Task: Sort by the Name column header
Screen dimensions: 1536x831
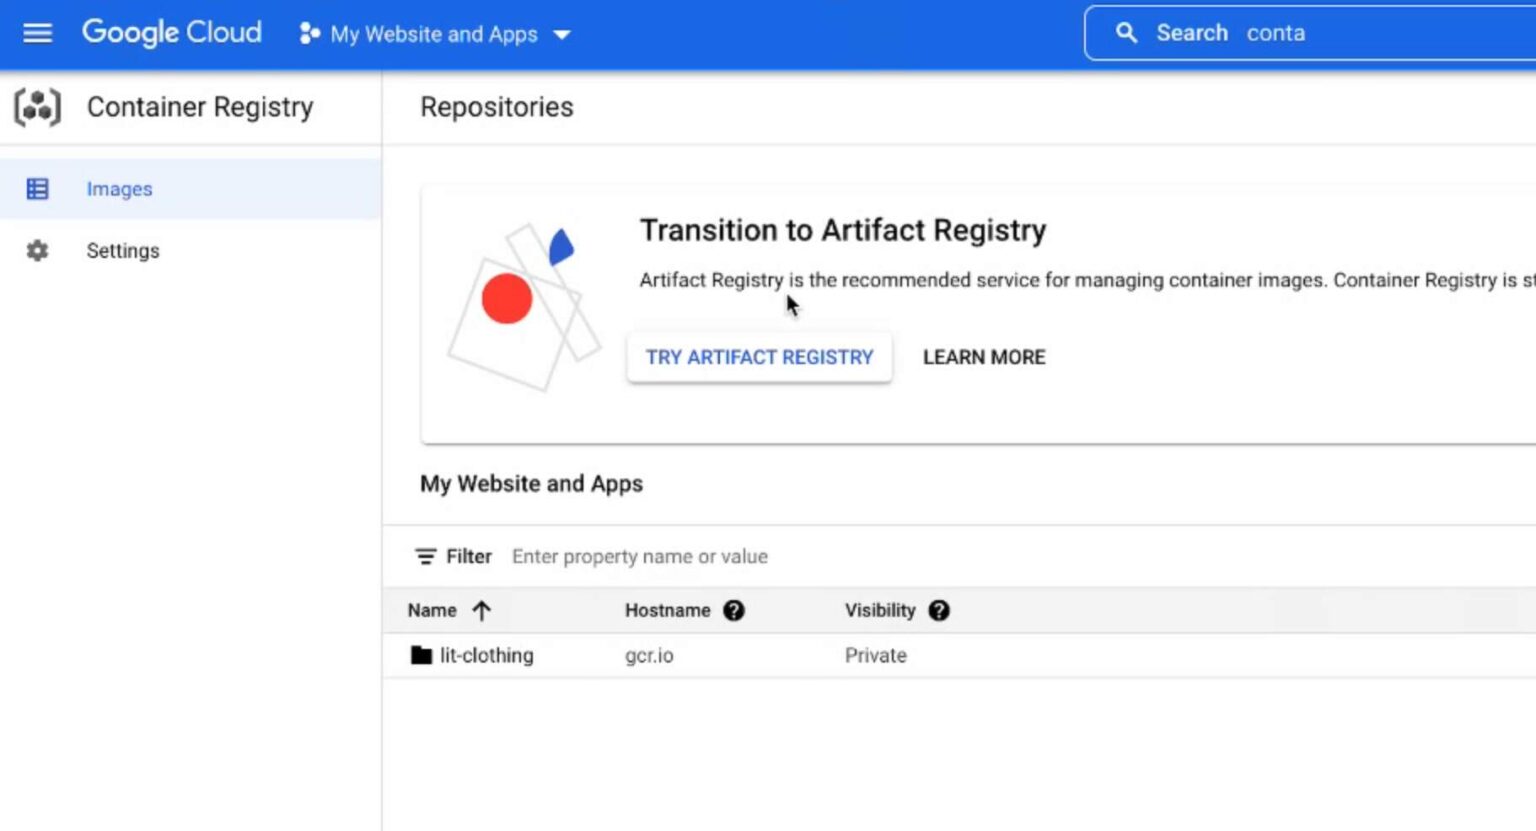Action: 432,610
